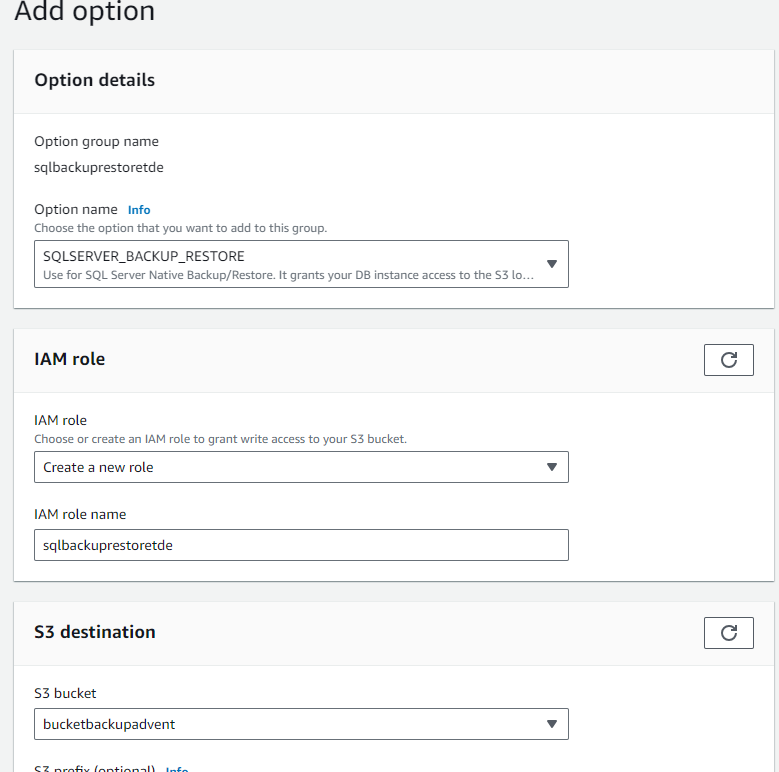This screenshot has width=779, height=772.
Task: Click the Option name dropdown arrow
Action: click(x=551, y=264)
